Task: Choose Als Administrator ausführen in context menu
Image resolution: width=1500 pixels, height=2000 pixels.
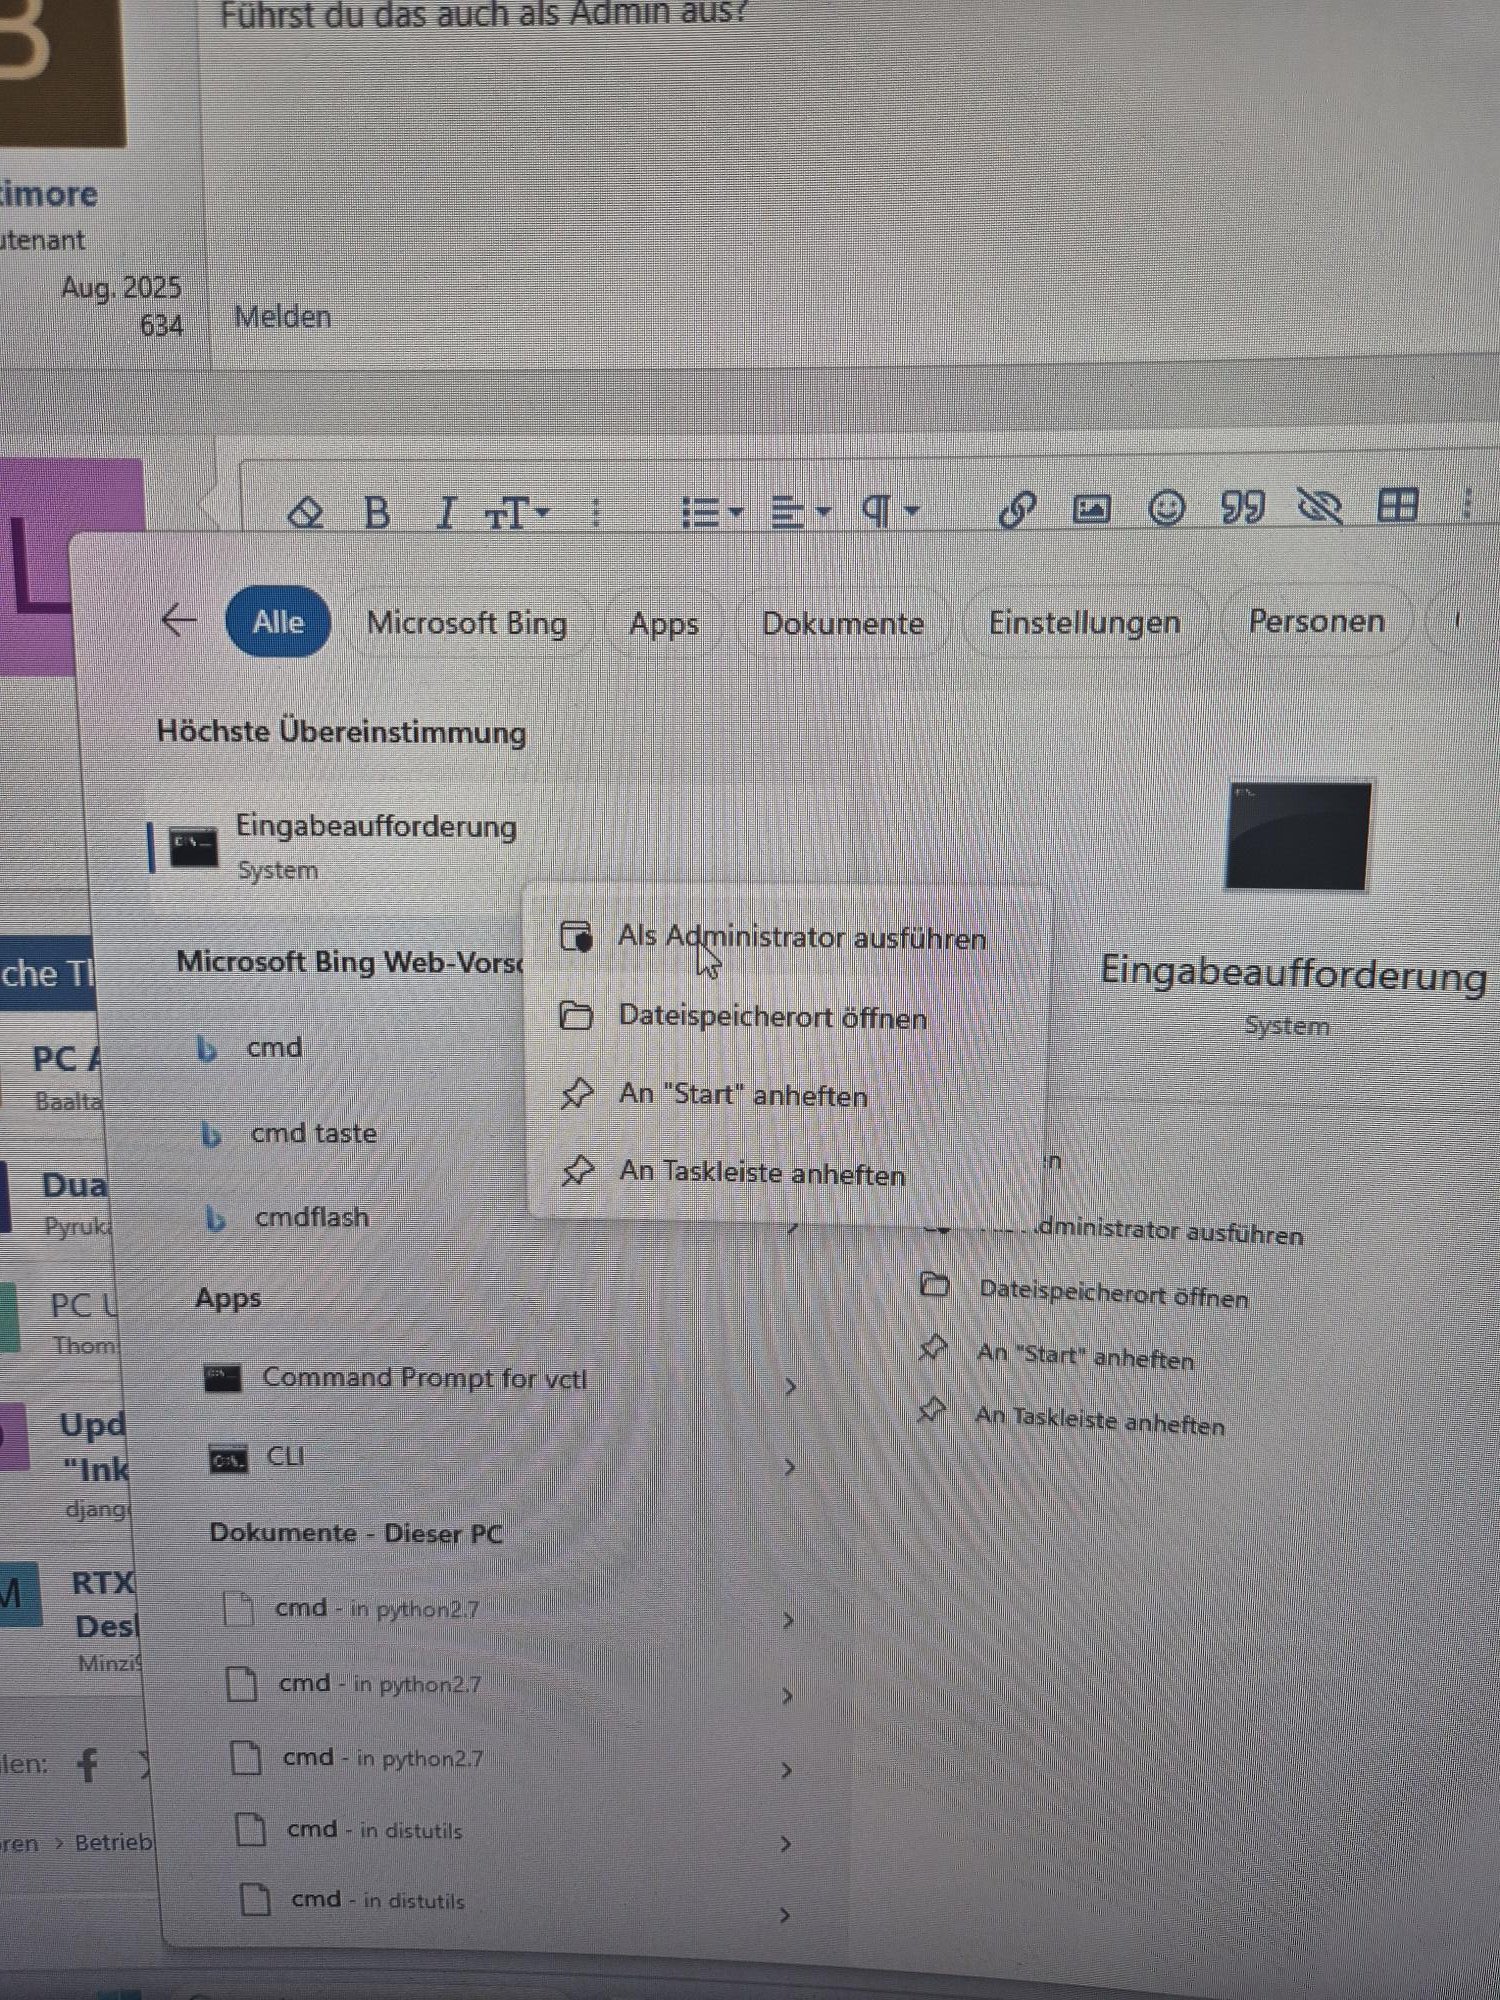Action: pos(785,937)
